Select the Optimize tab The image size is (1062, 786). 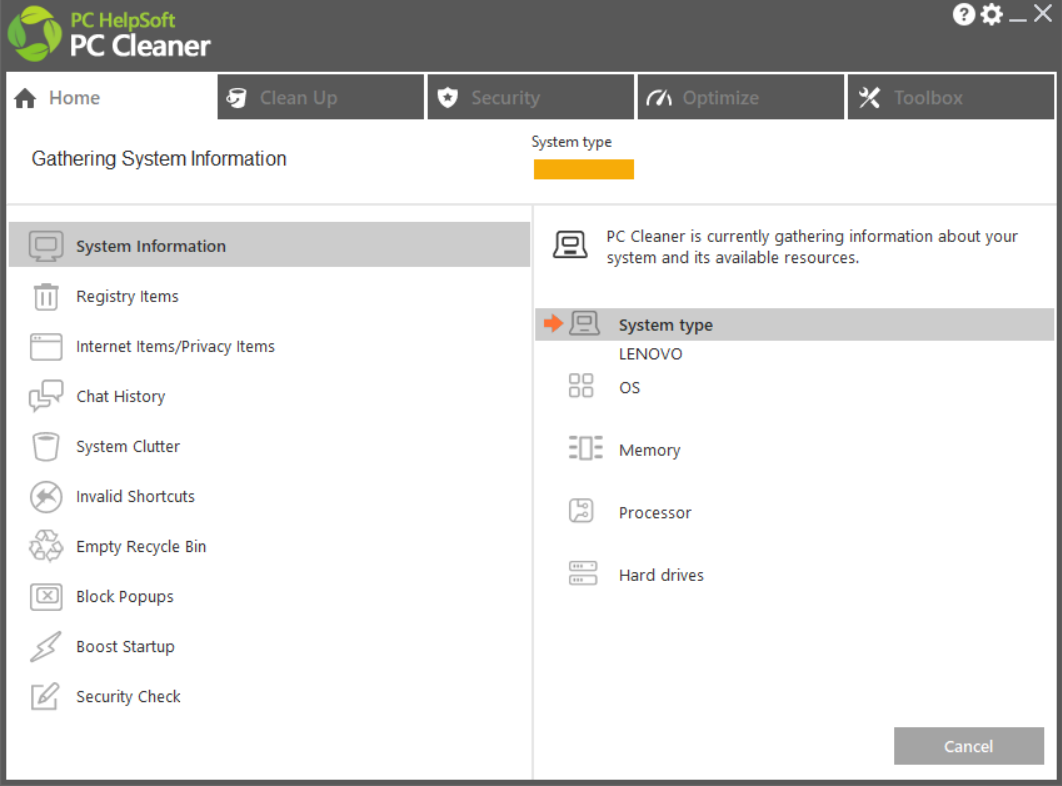pyautogui.click(x=741, y=98)
